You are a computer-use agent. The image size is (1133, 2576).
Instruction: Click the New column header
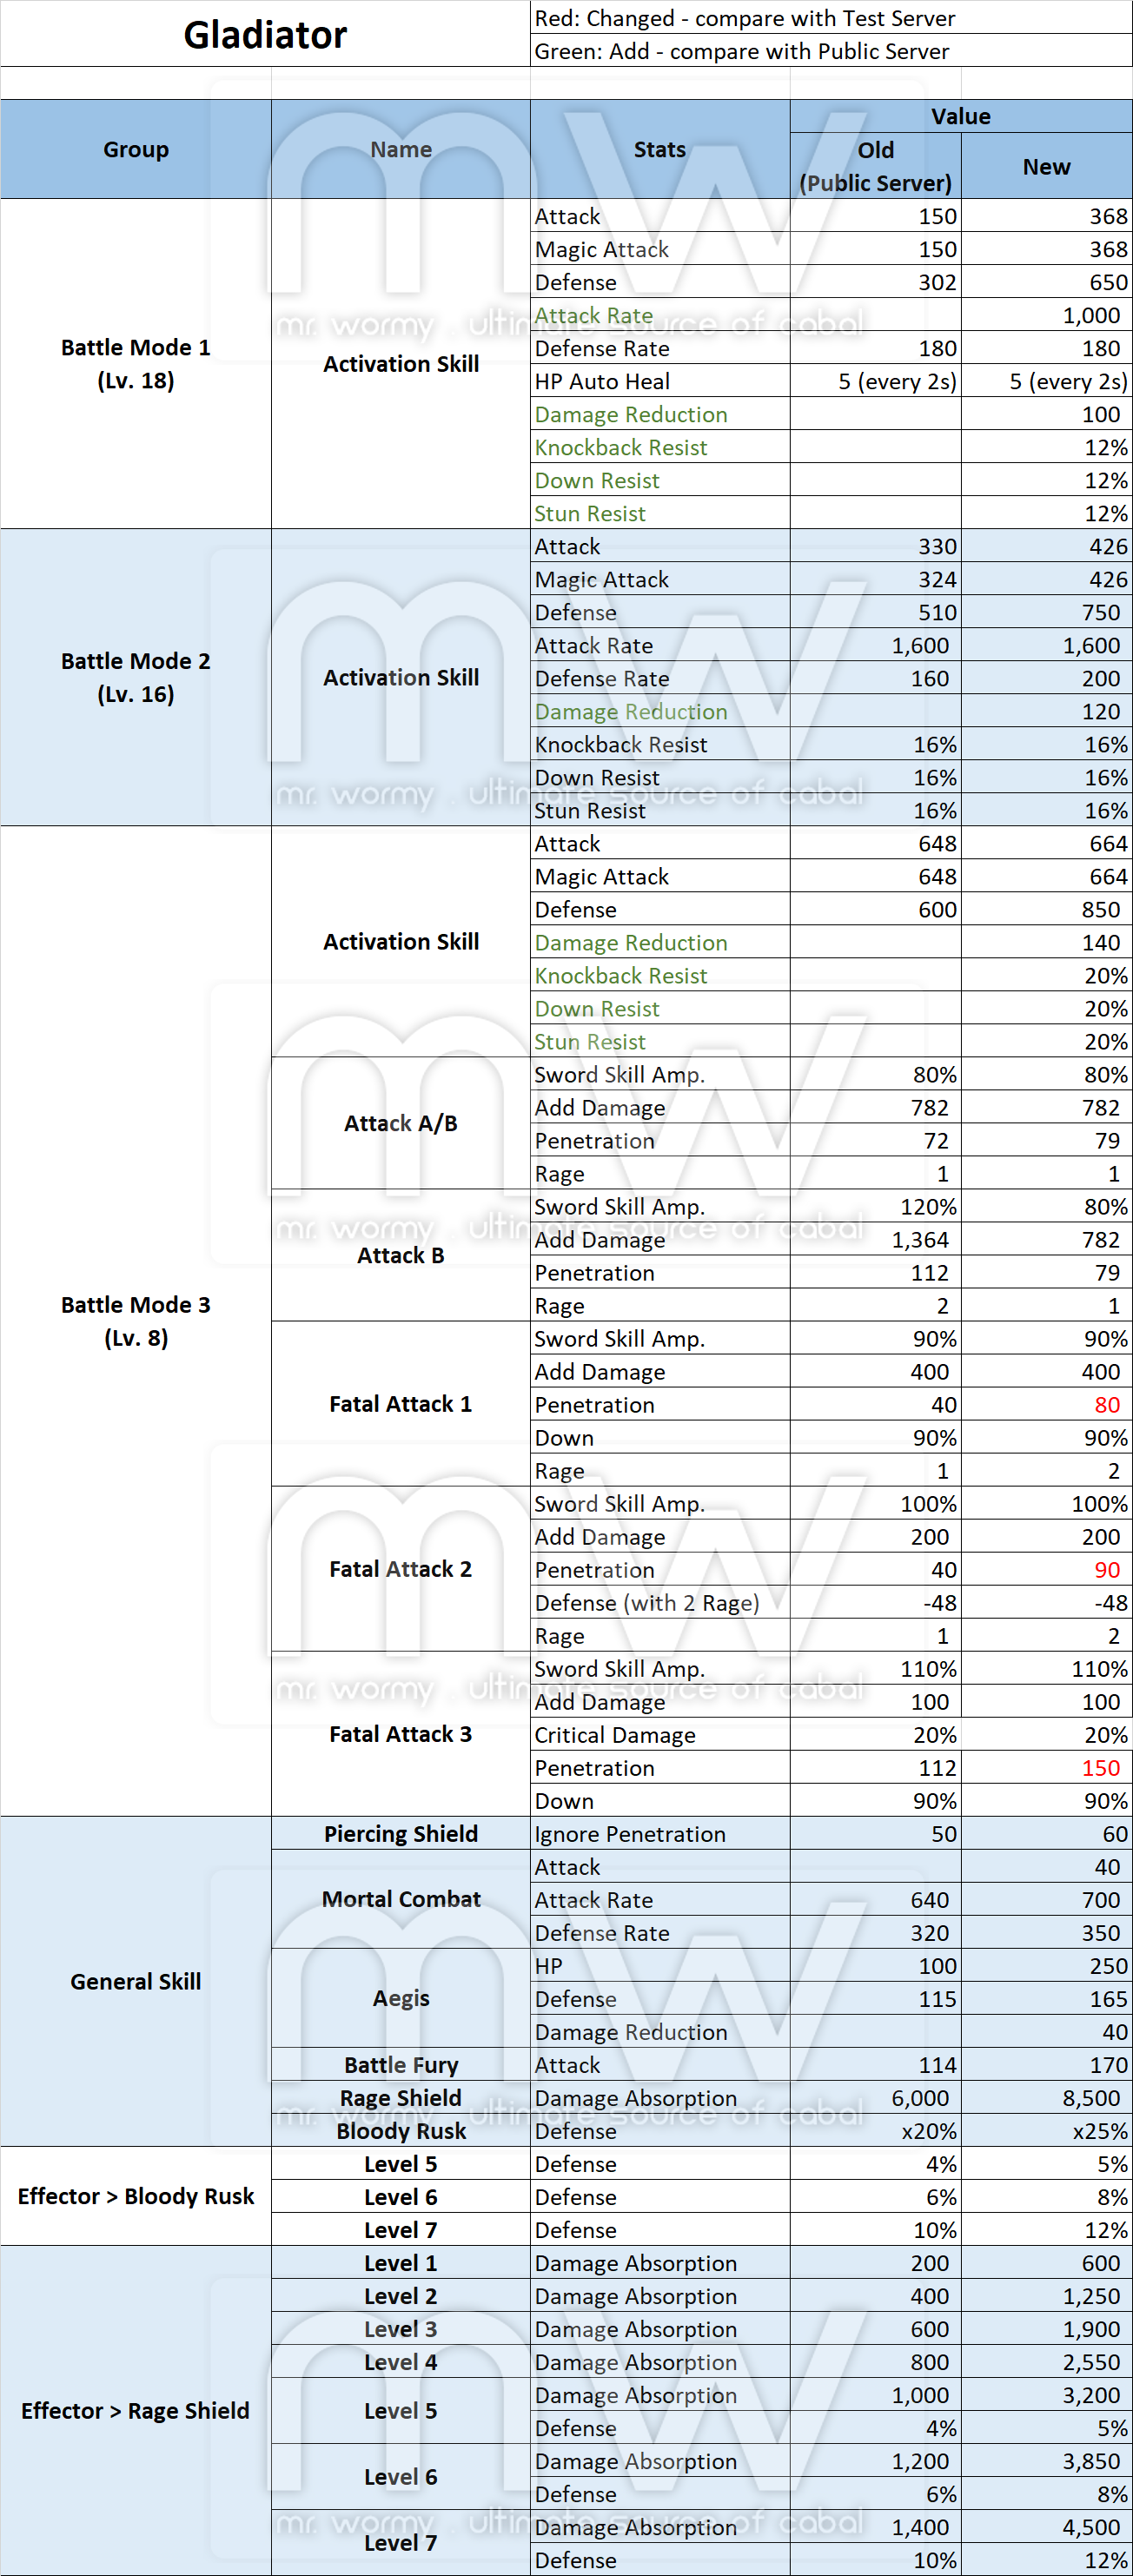tap(1046, 166)
